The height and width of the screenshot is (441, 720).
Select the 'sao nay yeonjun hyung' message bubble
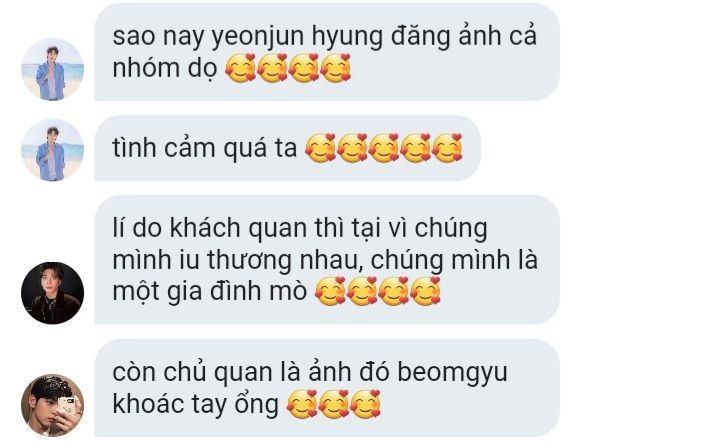(x=327, y=52)
